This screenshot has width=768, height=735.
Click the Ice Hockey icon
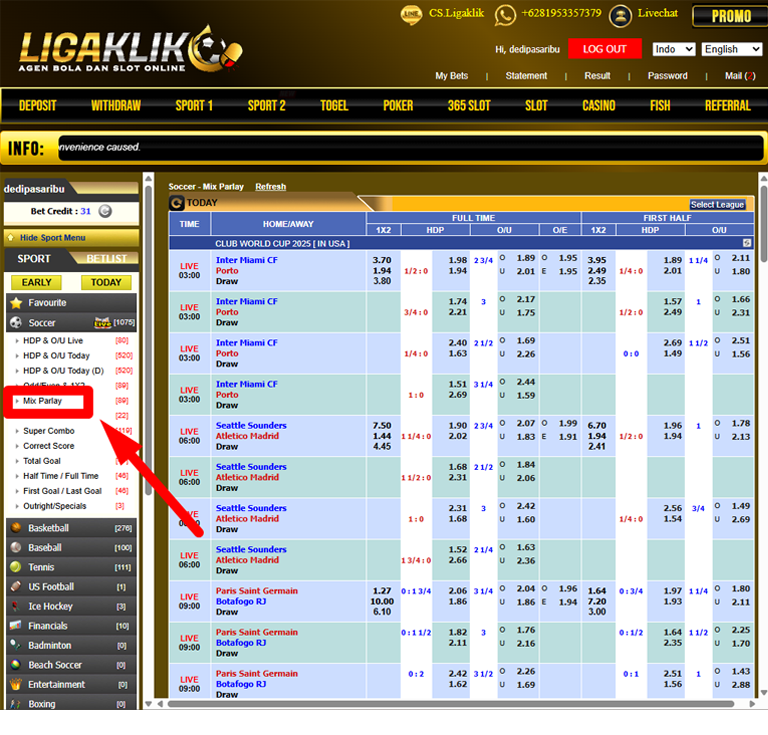click(16, 606)
